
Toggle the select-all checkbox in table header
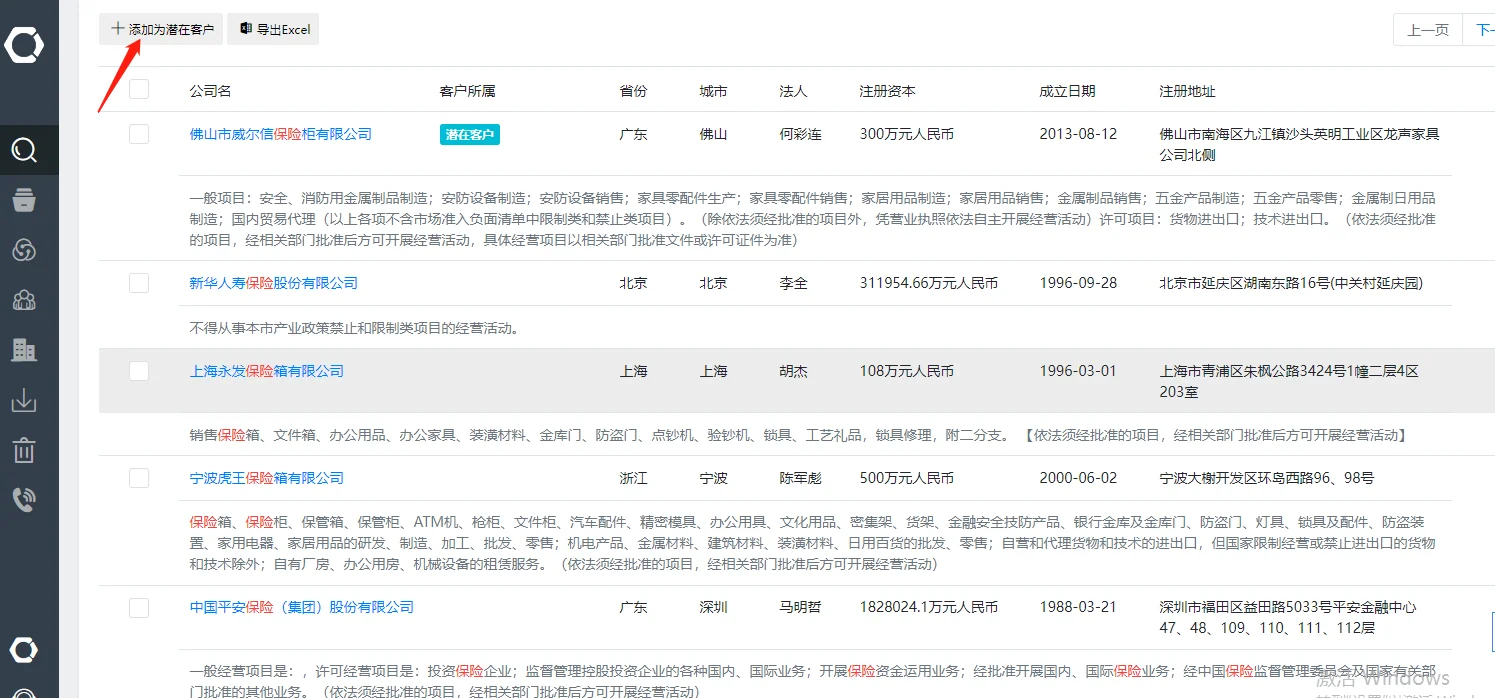[x=139, y=89]
